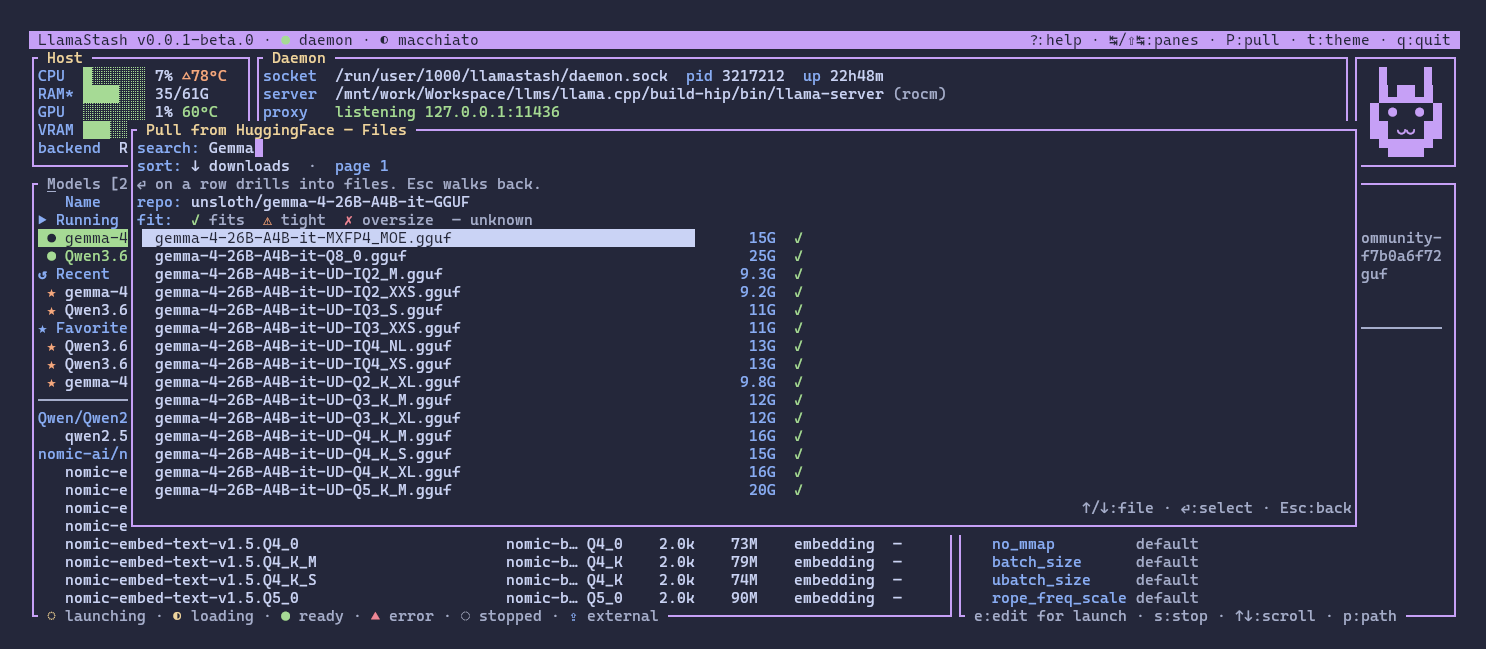Screen dimensions: 1486x649
Task: Click the external status icon in legend
Action: (573, 616)
